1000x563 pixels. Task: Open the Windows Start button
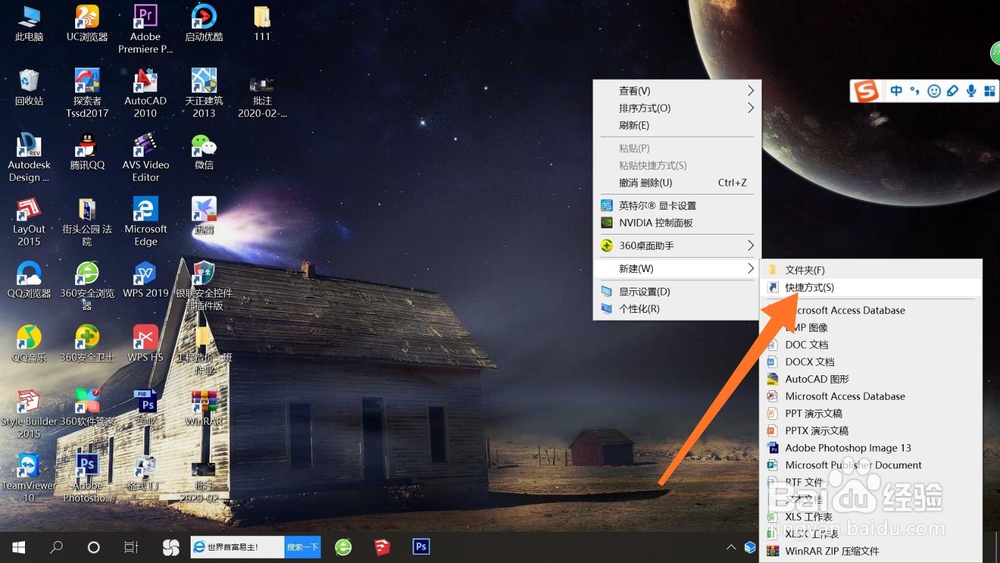18,547
